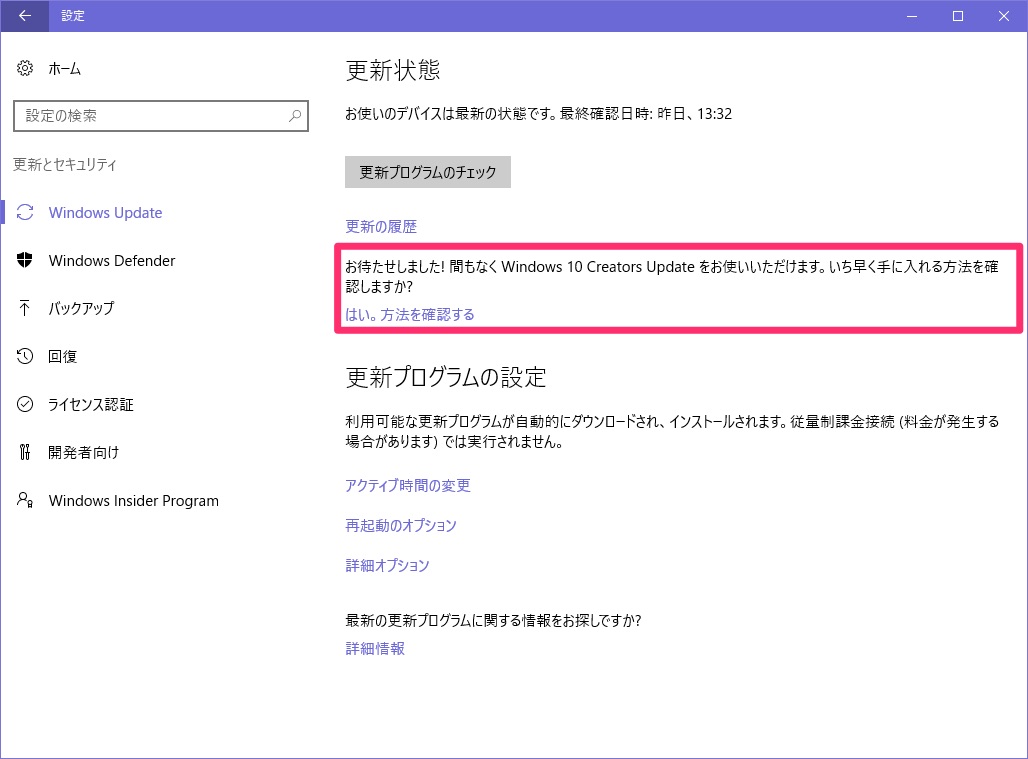Click the 更新とセキュリティ category label
Screen dimensions: 1028x759
[65, 165]
